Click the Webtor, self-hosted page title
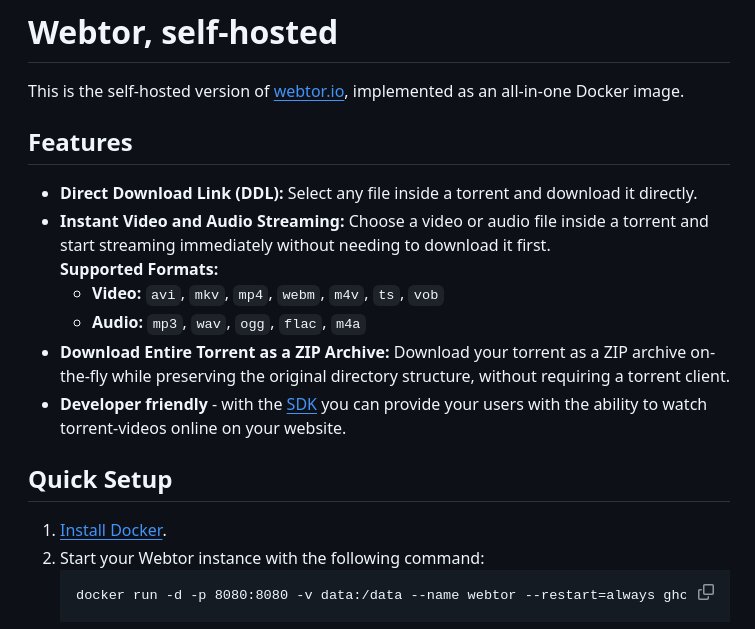This screenshot has height=629, width=755. [x=182, y=33]
